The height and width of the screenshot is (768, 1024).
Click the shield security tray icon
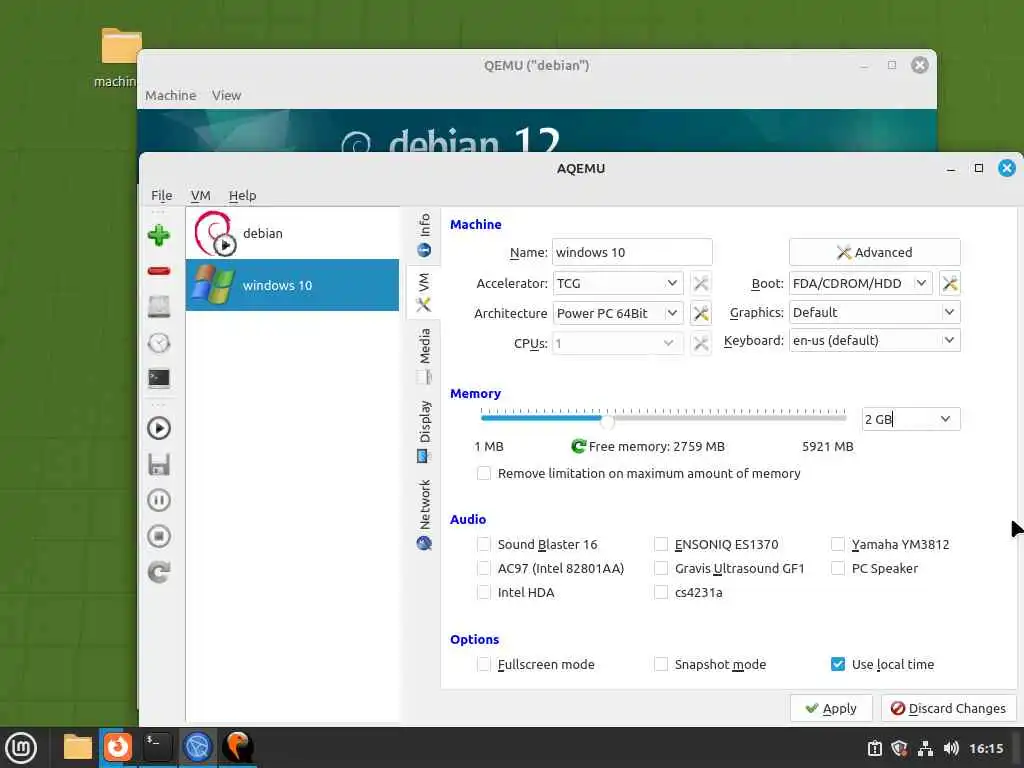[x=899, y=748]
